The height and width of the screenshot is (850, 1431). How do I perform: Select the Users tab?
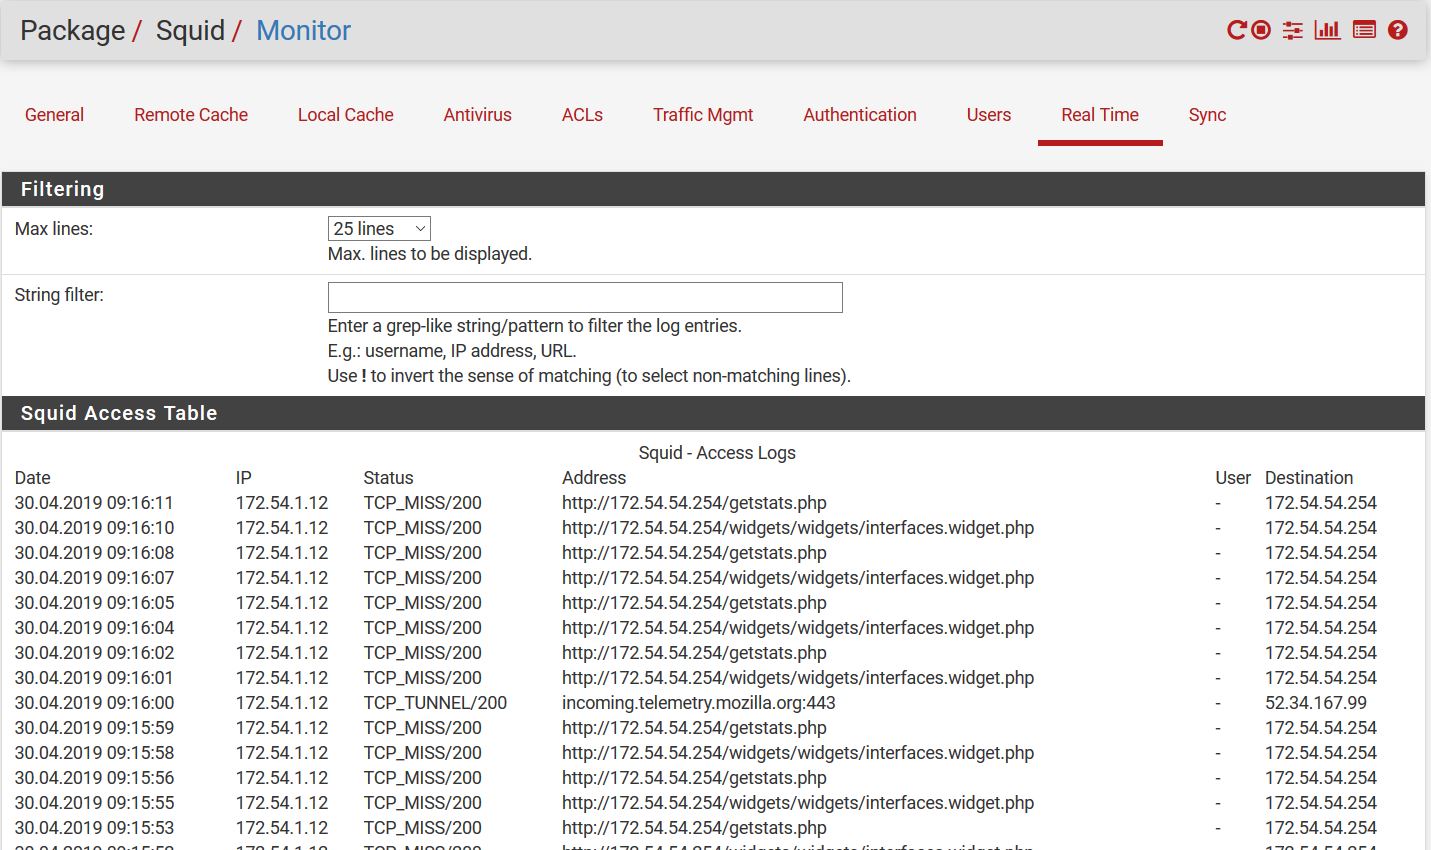989,115
